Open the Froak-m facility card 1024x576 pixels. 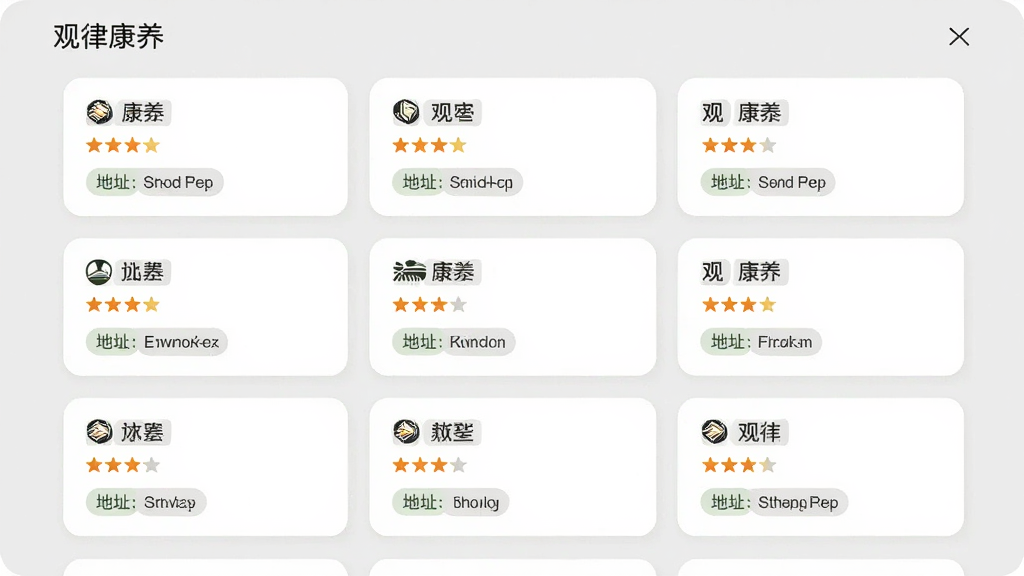tap(820, 307)
